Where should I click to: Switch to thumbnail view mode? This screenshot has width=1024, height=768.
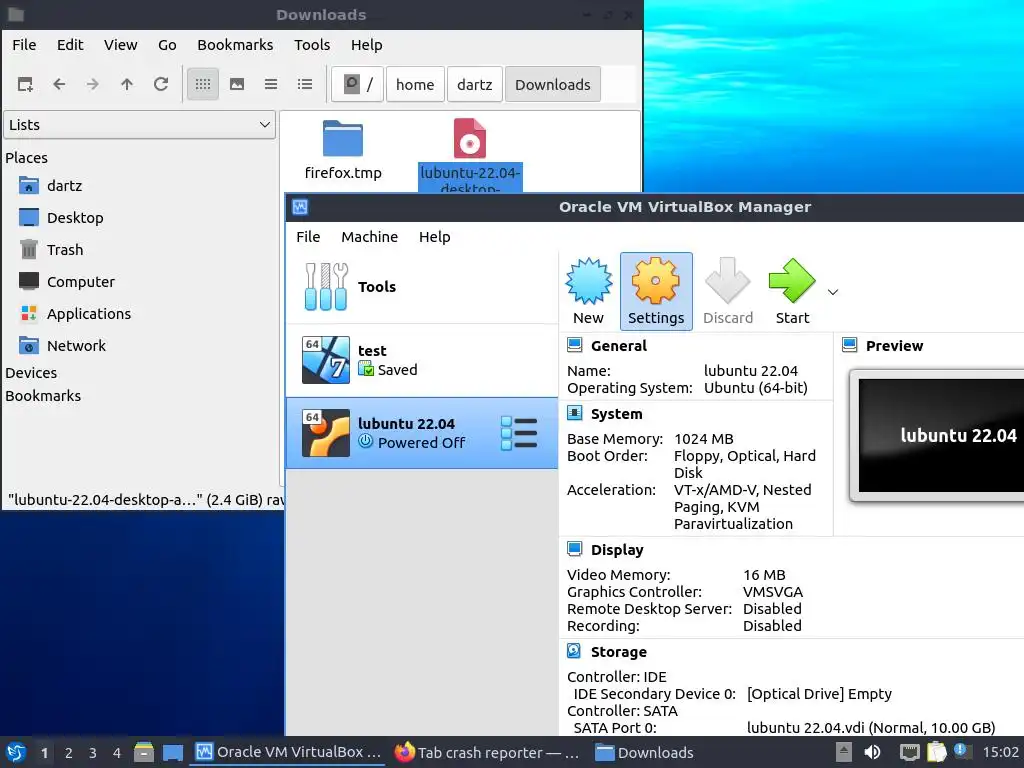click(237, 84)
